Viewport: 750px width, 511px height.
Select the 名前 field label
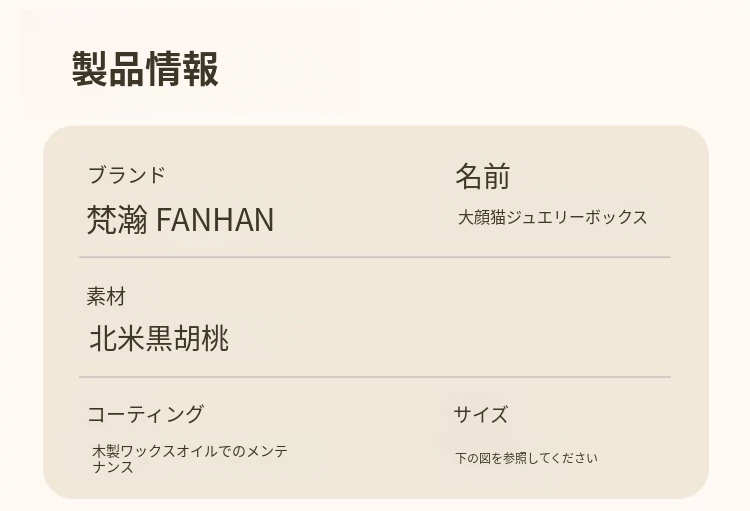click(x=482, y=177)
